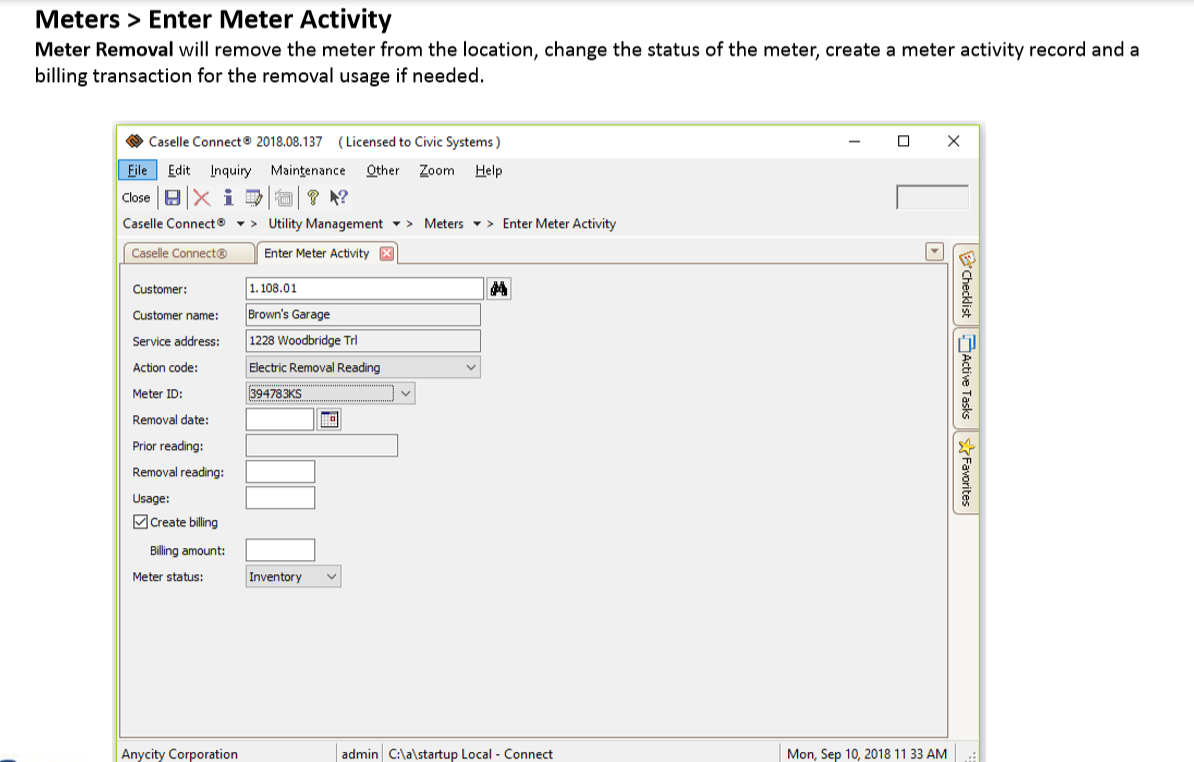Viewport: 1194px width, 762px height.
Task: Click the blue information icon
Action: click(x=228, y=198)
